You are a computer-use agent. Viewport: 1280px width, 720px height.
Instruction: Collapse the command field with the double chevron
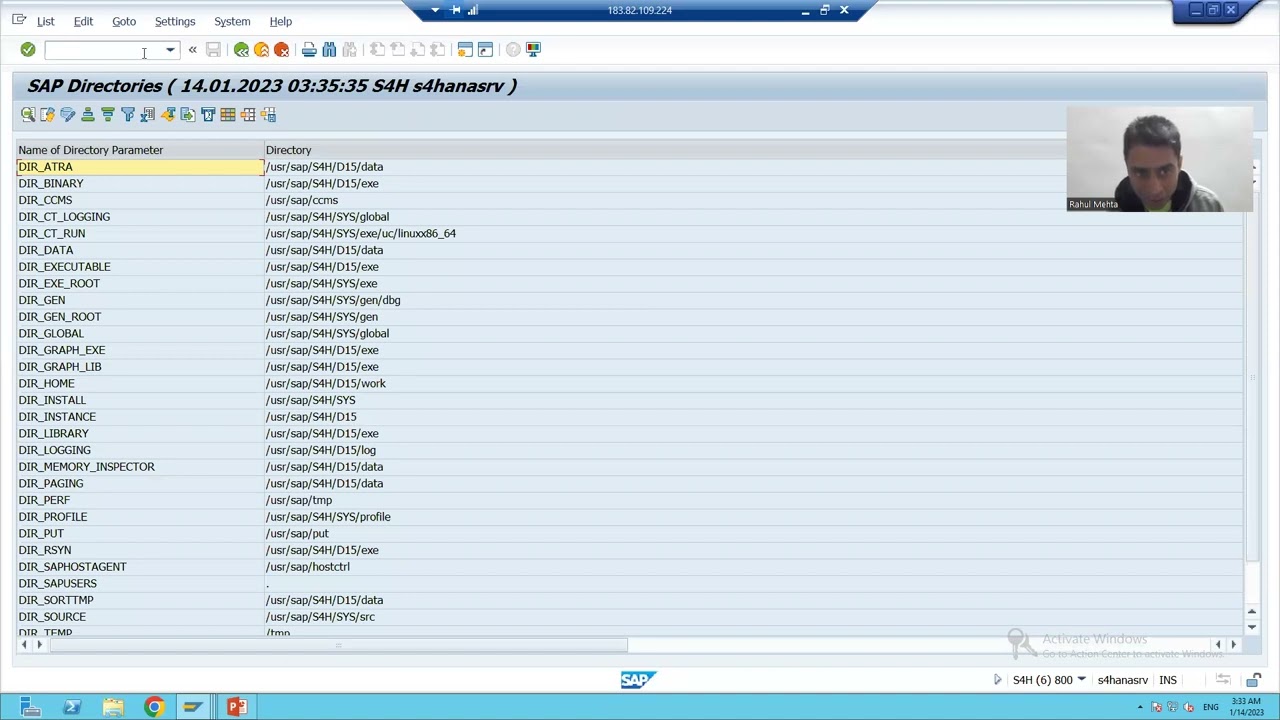point(192,50)
